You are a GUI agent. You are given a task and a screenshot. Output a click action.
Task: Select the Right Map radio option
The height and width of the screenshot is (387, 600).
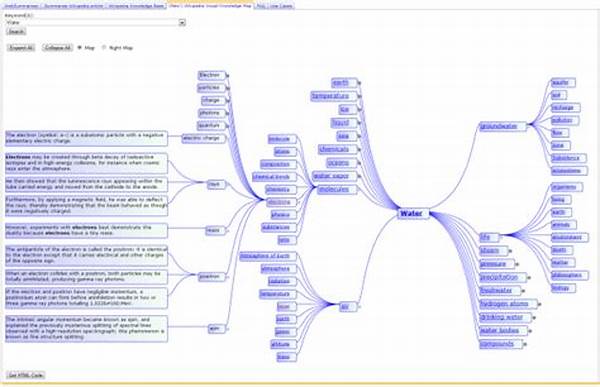click(104, 48)
